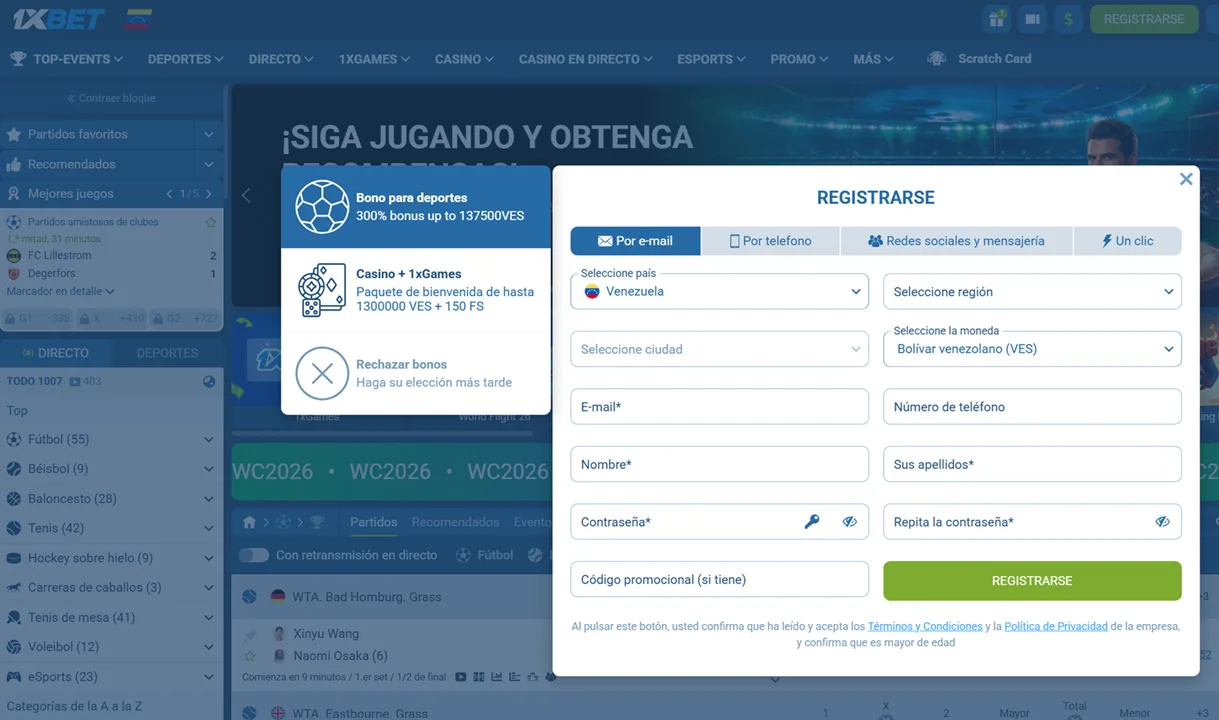
Task: Click the Fútbol ball icon in sidebar
Action: click(x=14, y=439)
